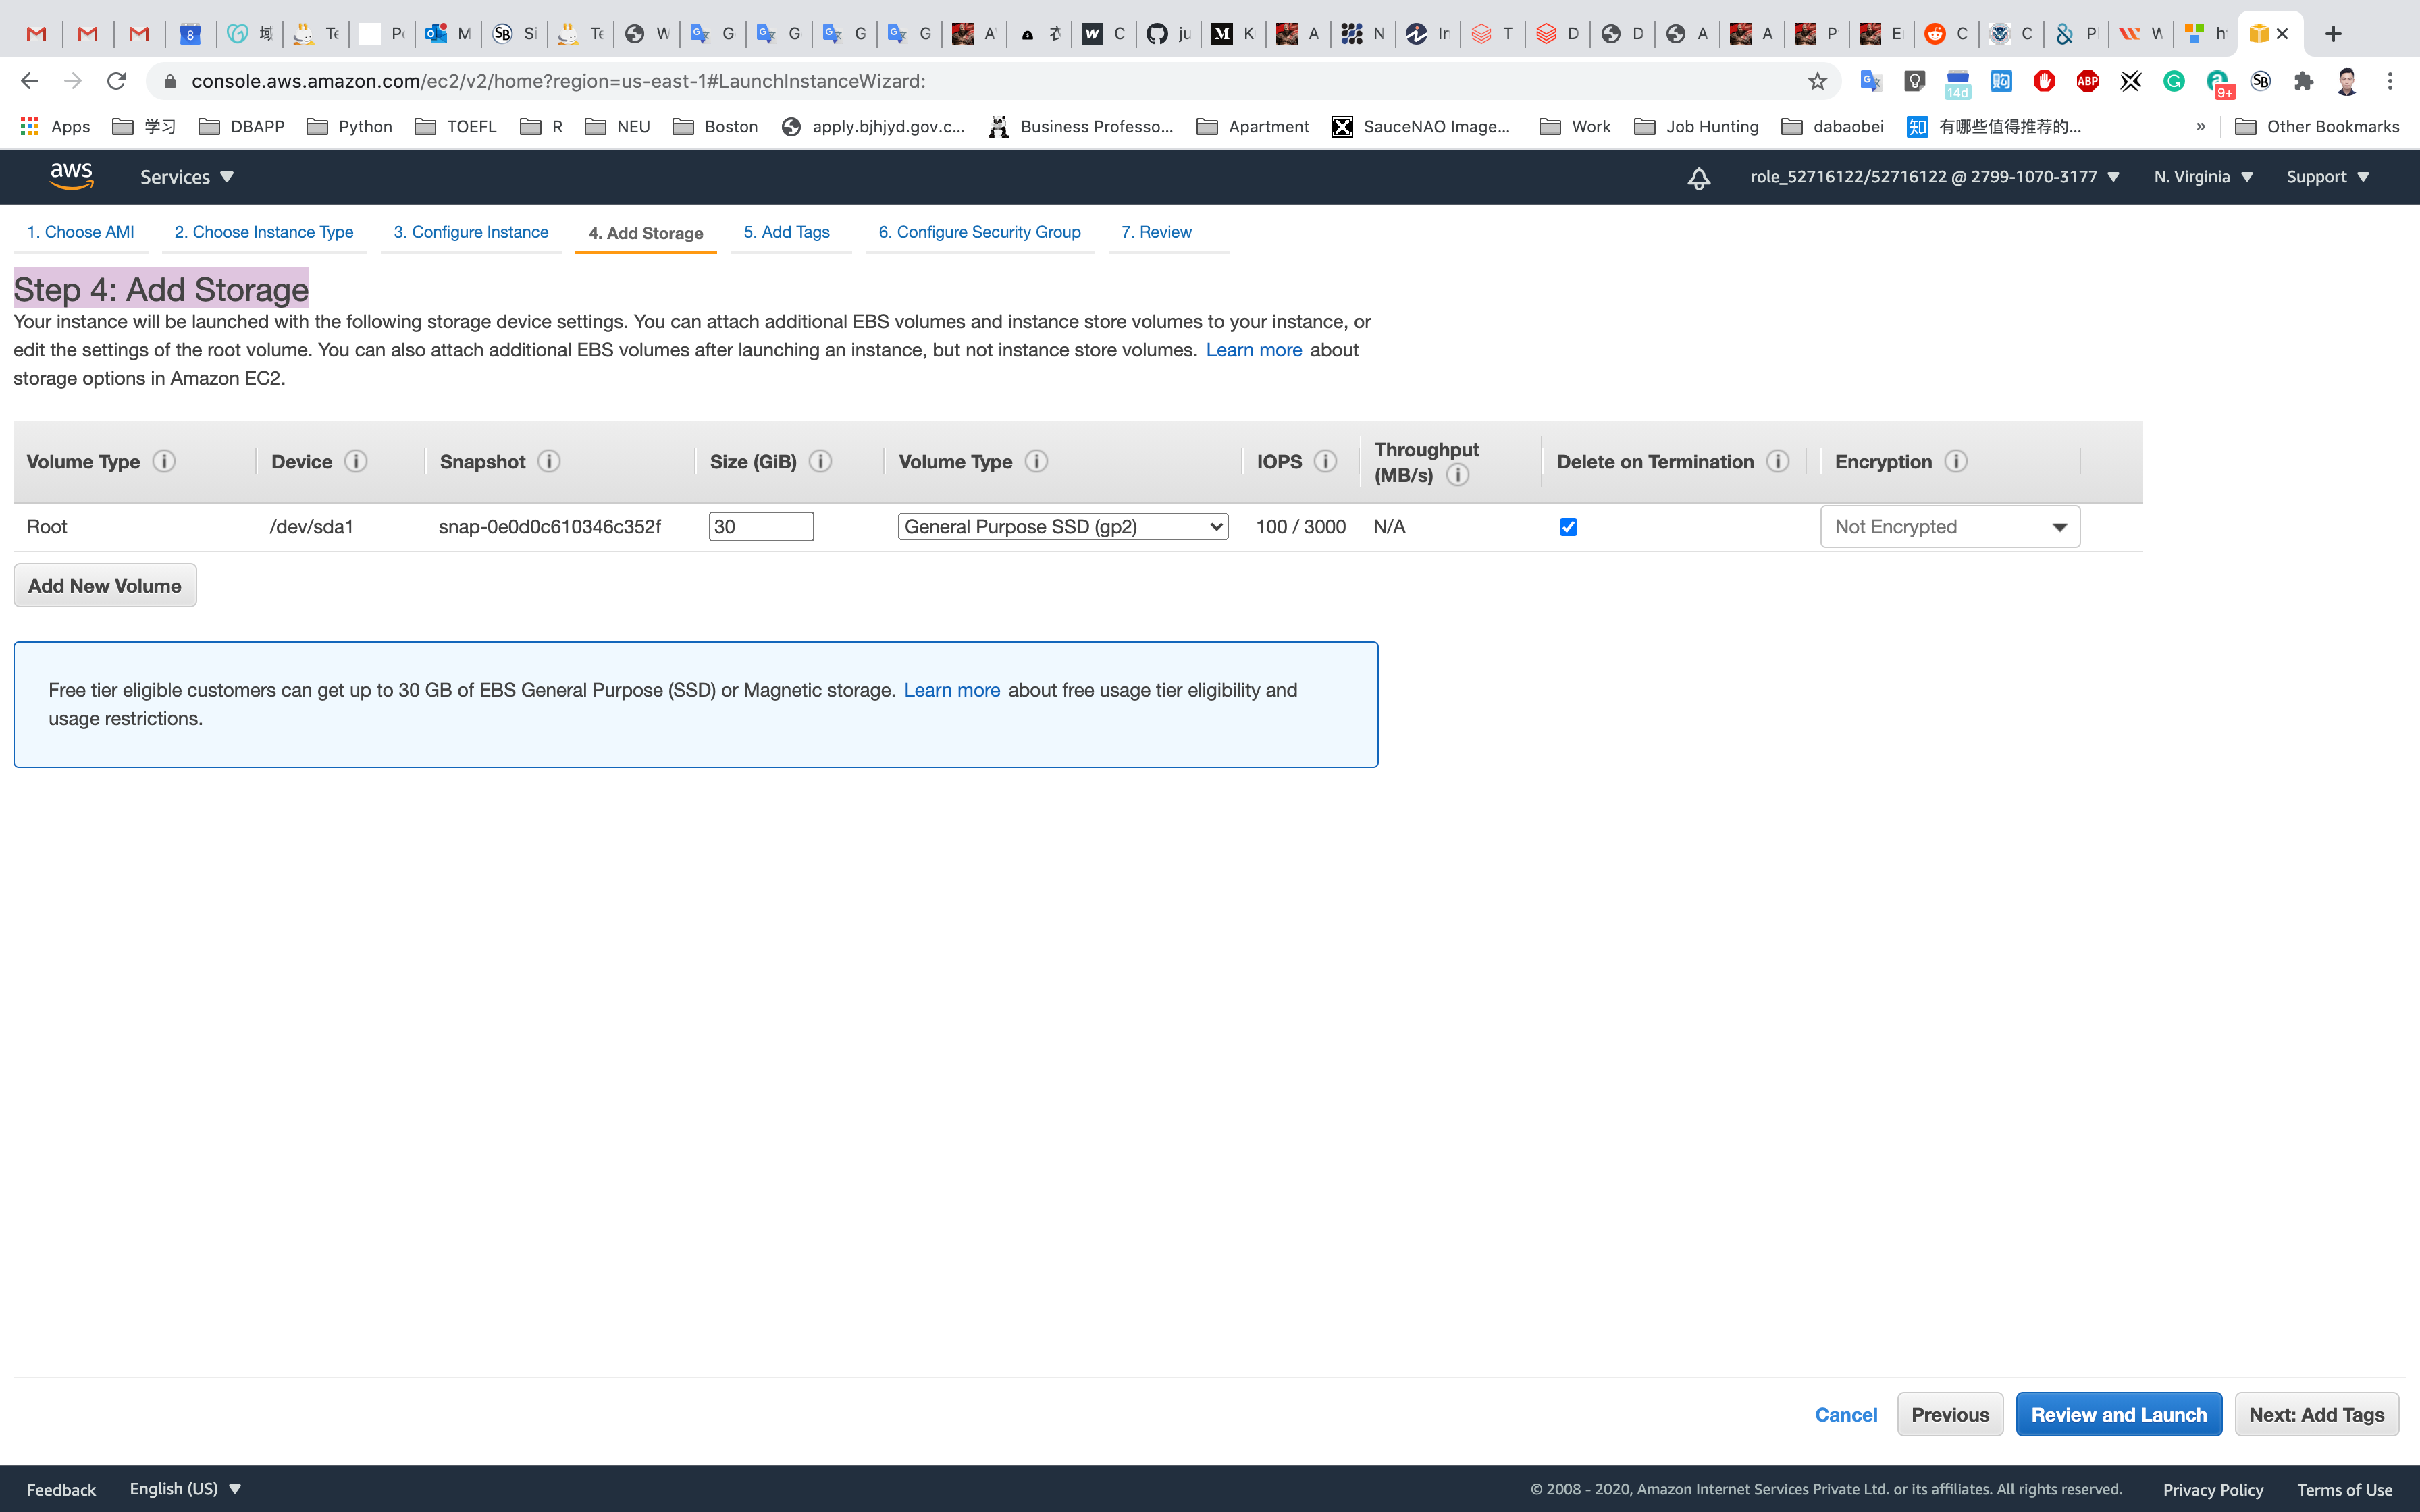2420x1512 pixels.
Task: Expand the Services menu
Action: coord(186,177)
